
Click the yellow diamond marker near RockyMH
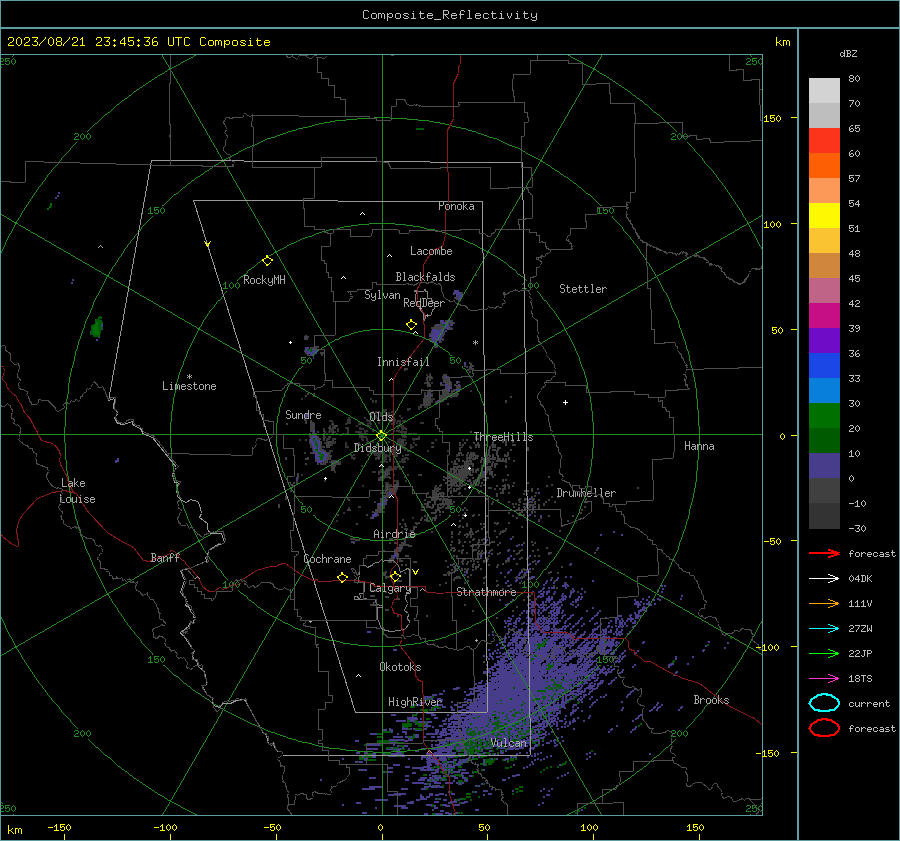(x=267, y=261)
